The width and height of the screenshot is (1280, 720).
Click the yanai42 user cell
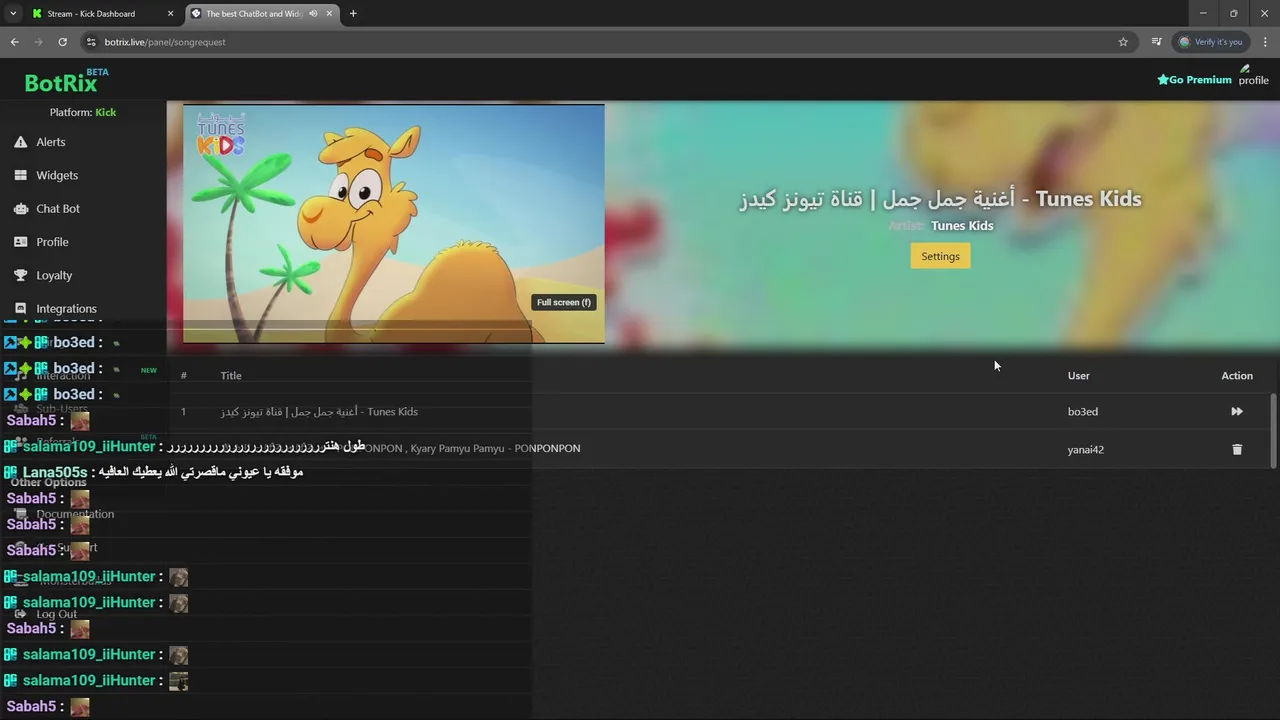pyautogui.click(x=1086, y=450)
